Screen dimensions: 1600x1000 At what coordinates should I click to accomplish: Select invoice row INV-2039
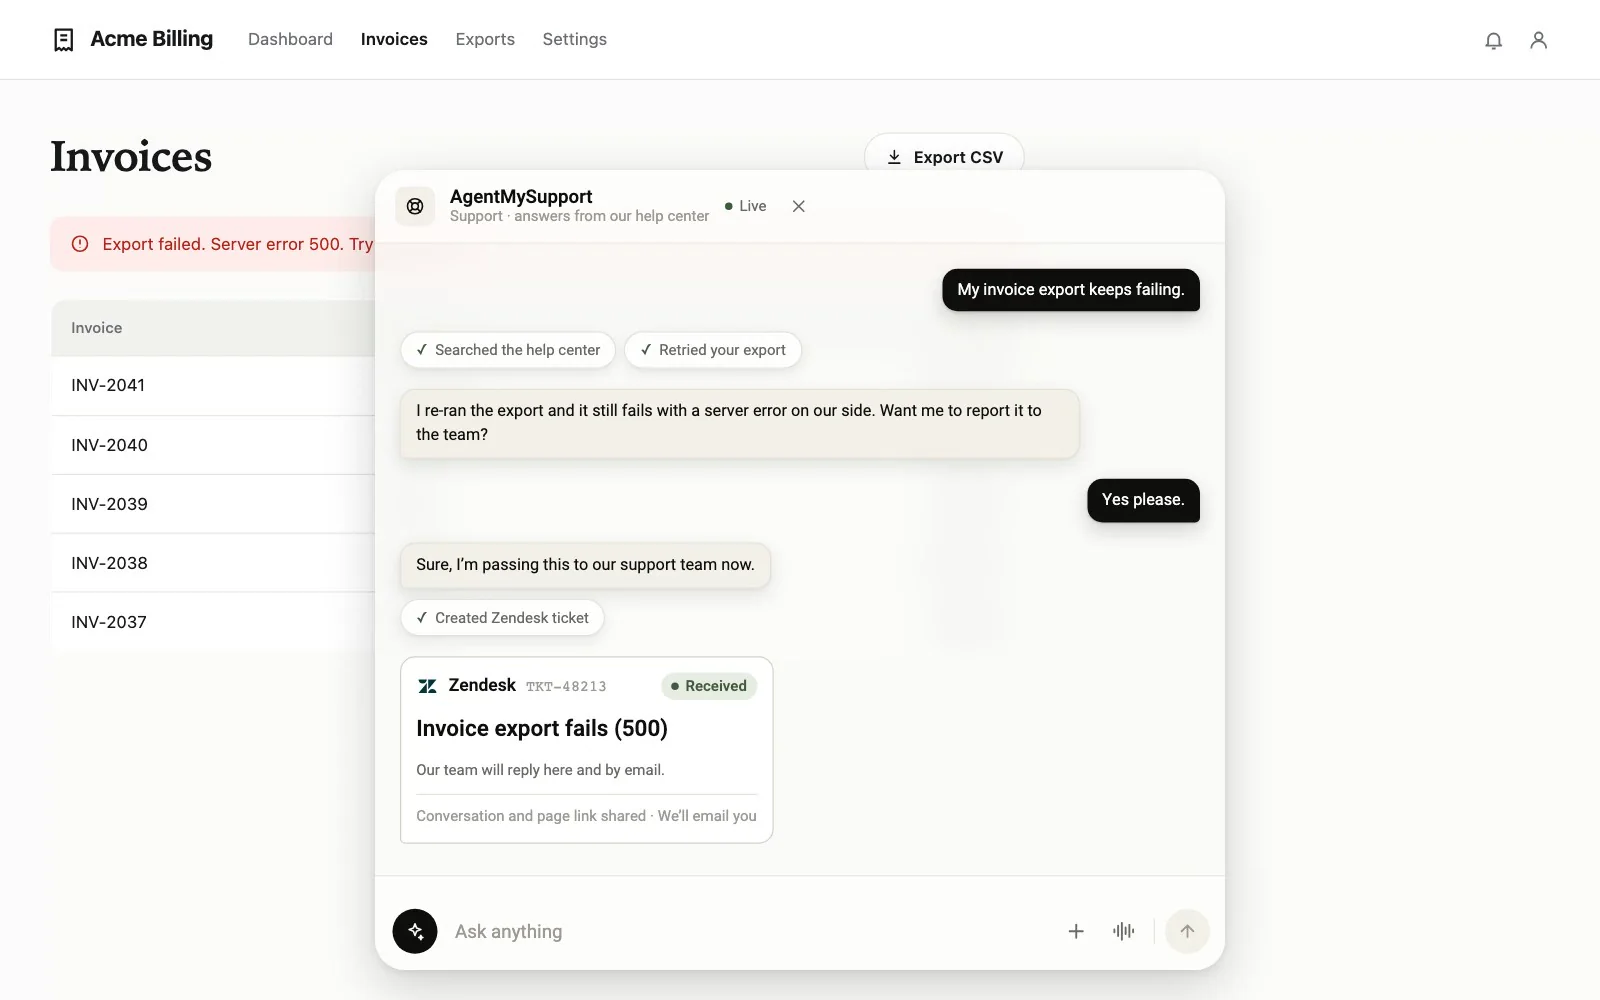click(x=213, y=504)
